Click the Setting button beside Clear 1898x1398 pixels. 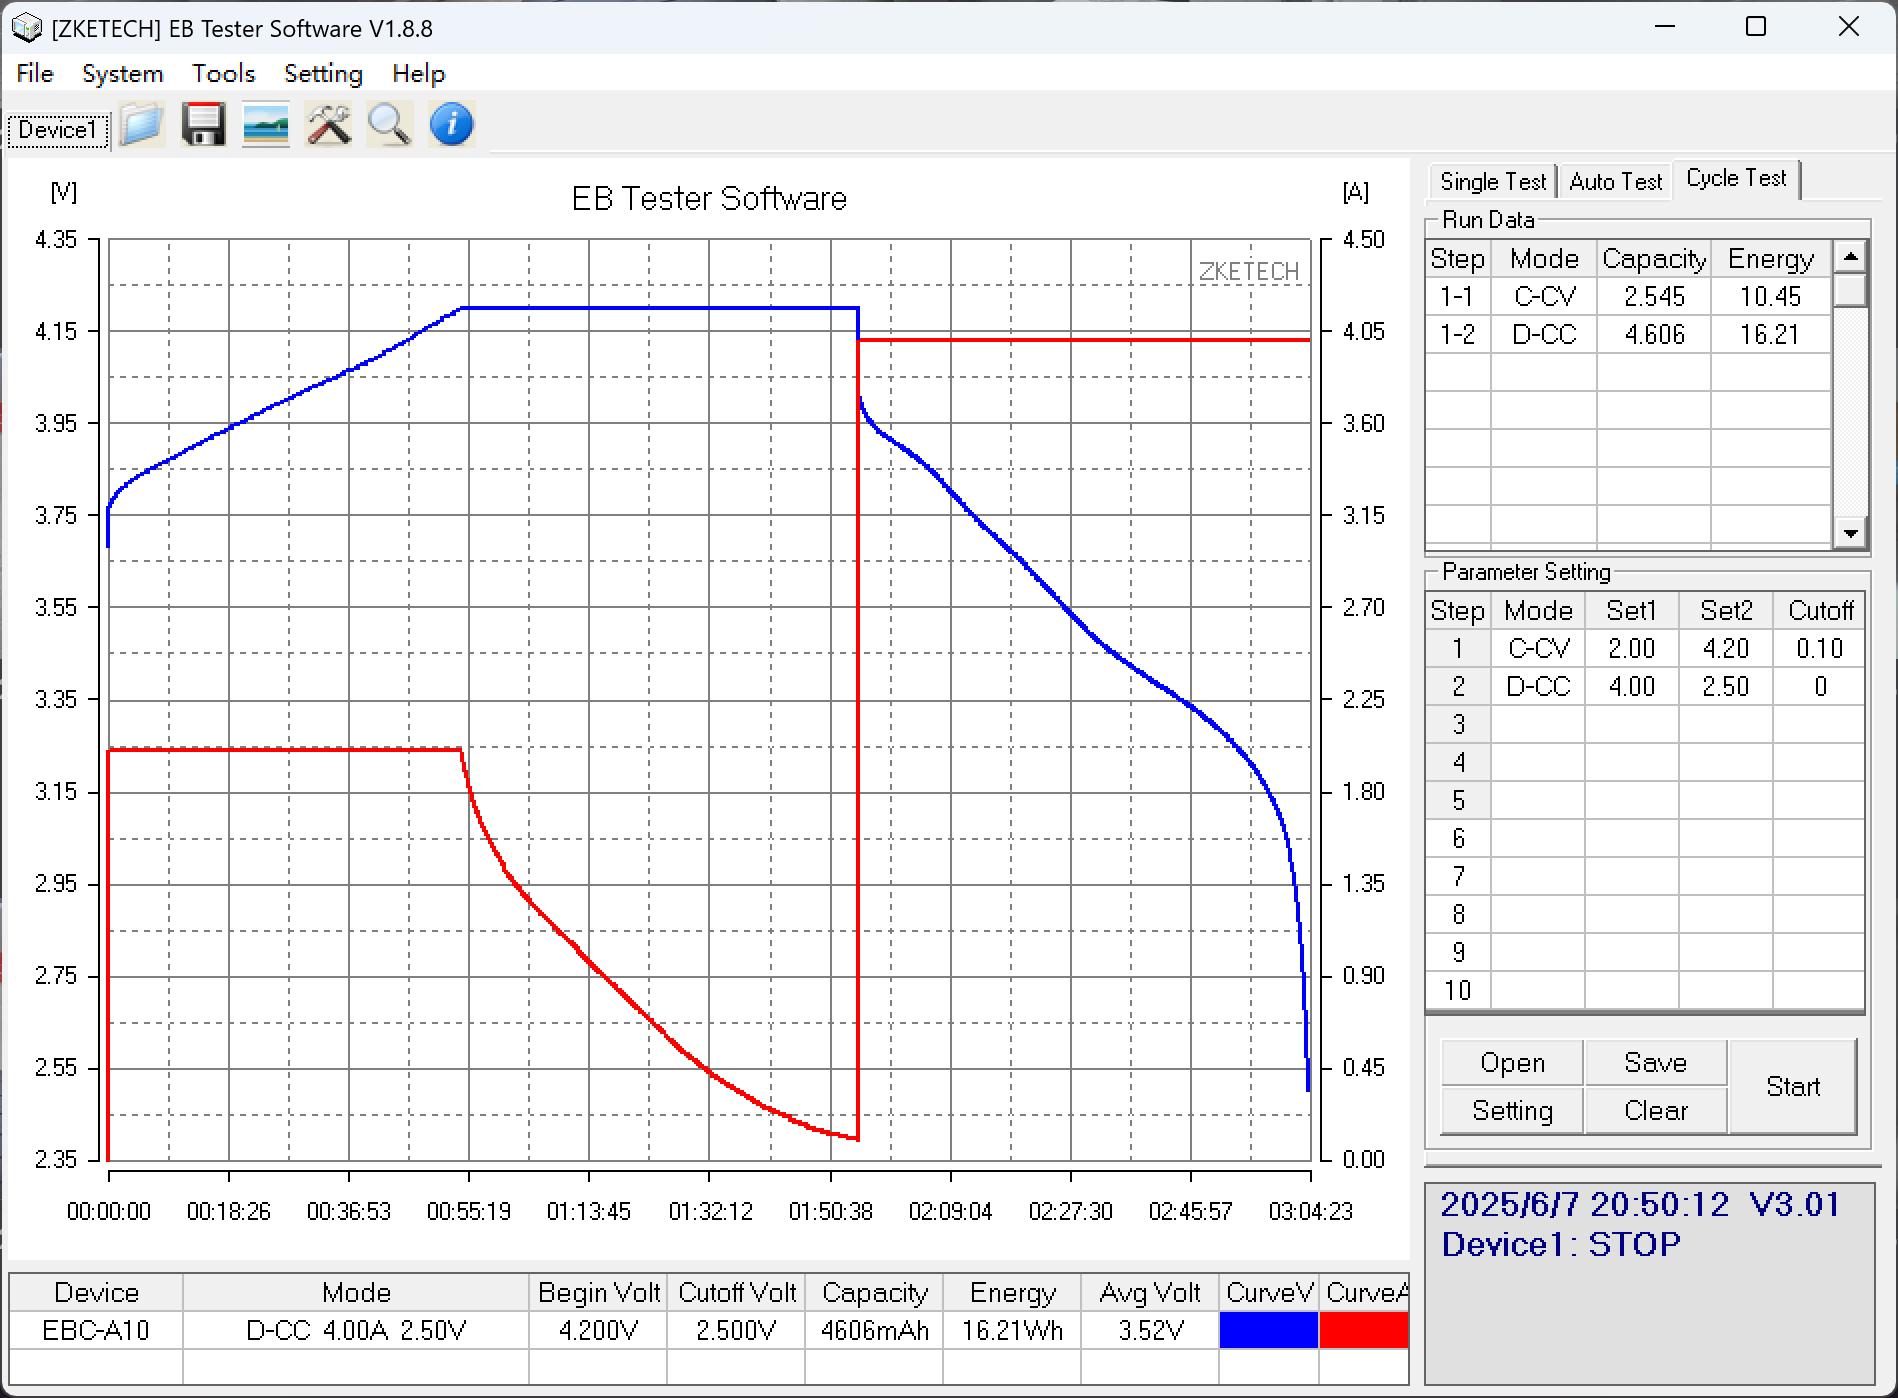pyautogui.click(x=1512, y=1111)
